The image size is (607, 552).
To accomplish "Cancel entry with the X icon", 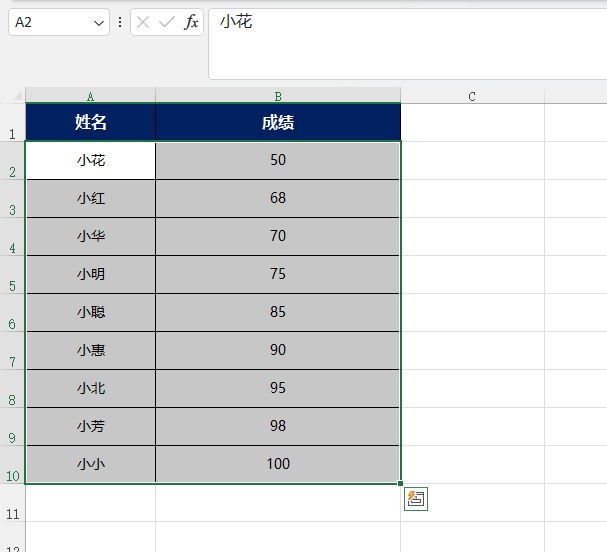I will point(143,22).
